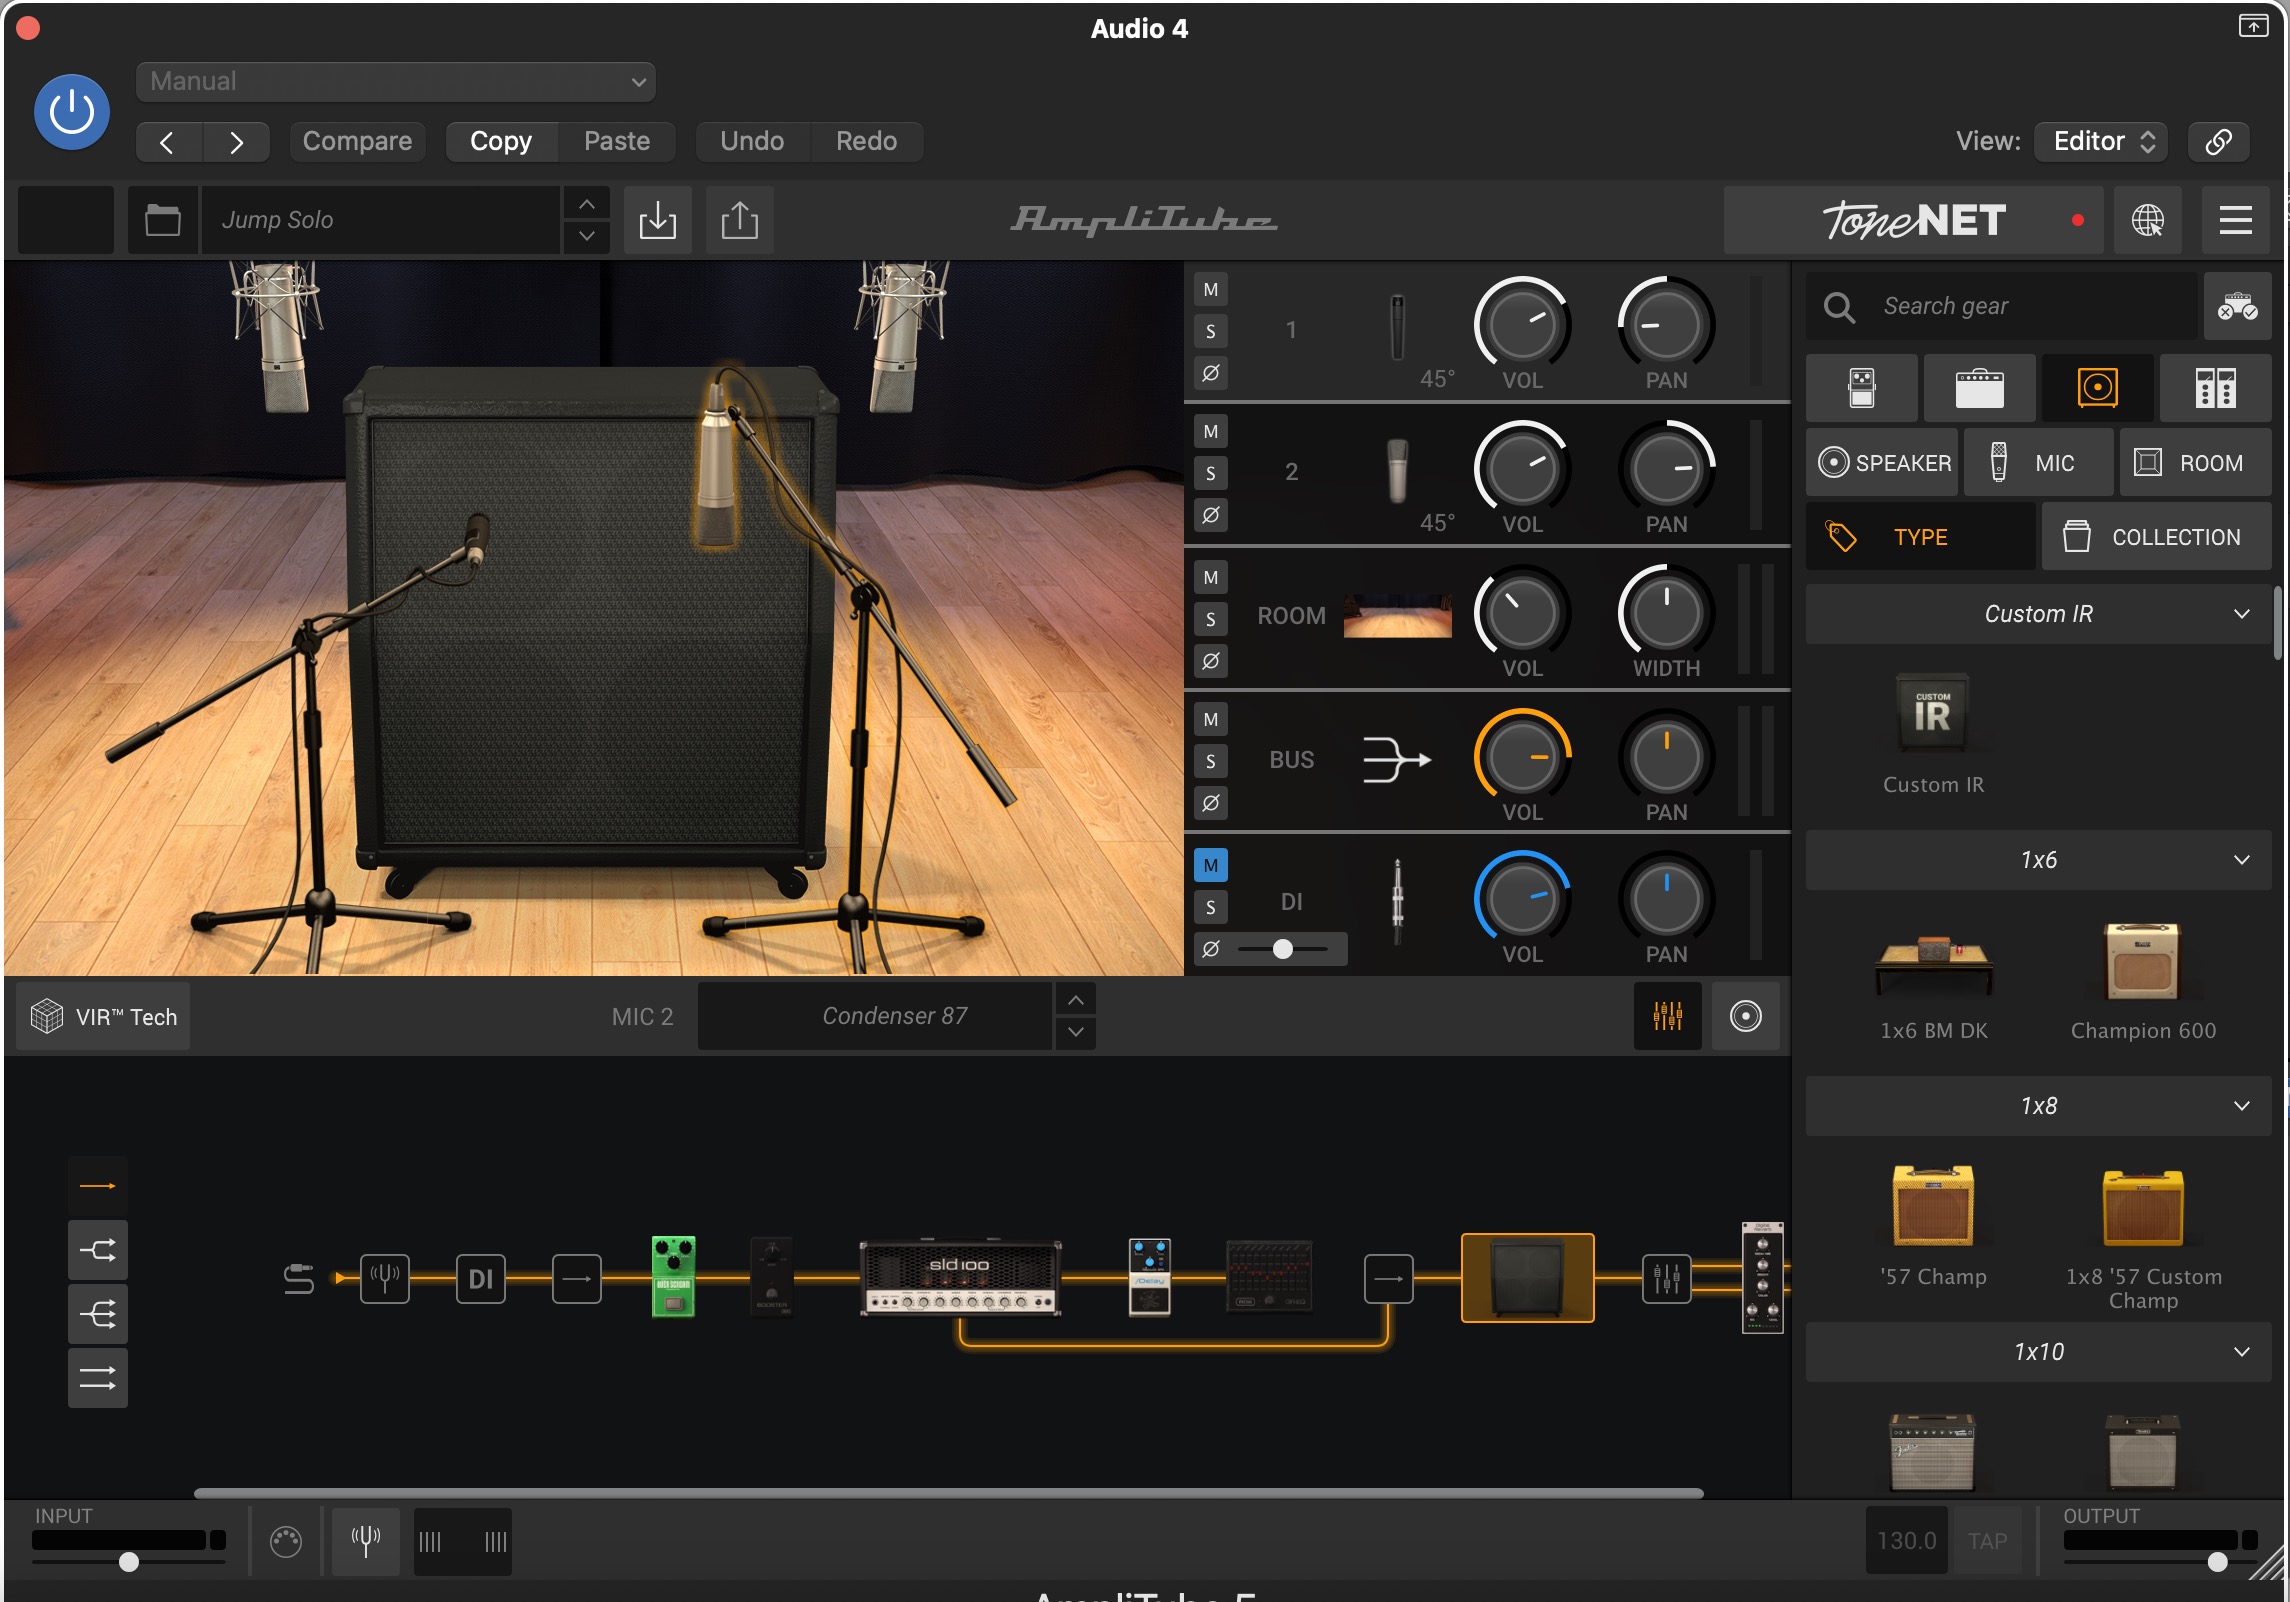Viewport: 2290px width, 1602px height.
Task: Mute the ROOM channel
Action: (x=1211, y=578)
